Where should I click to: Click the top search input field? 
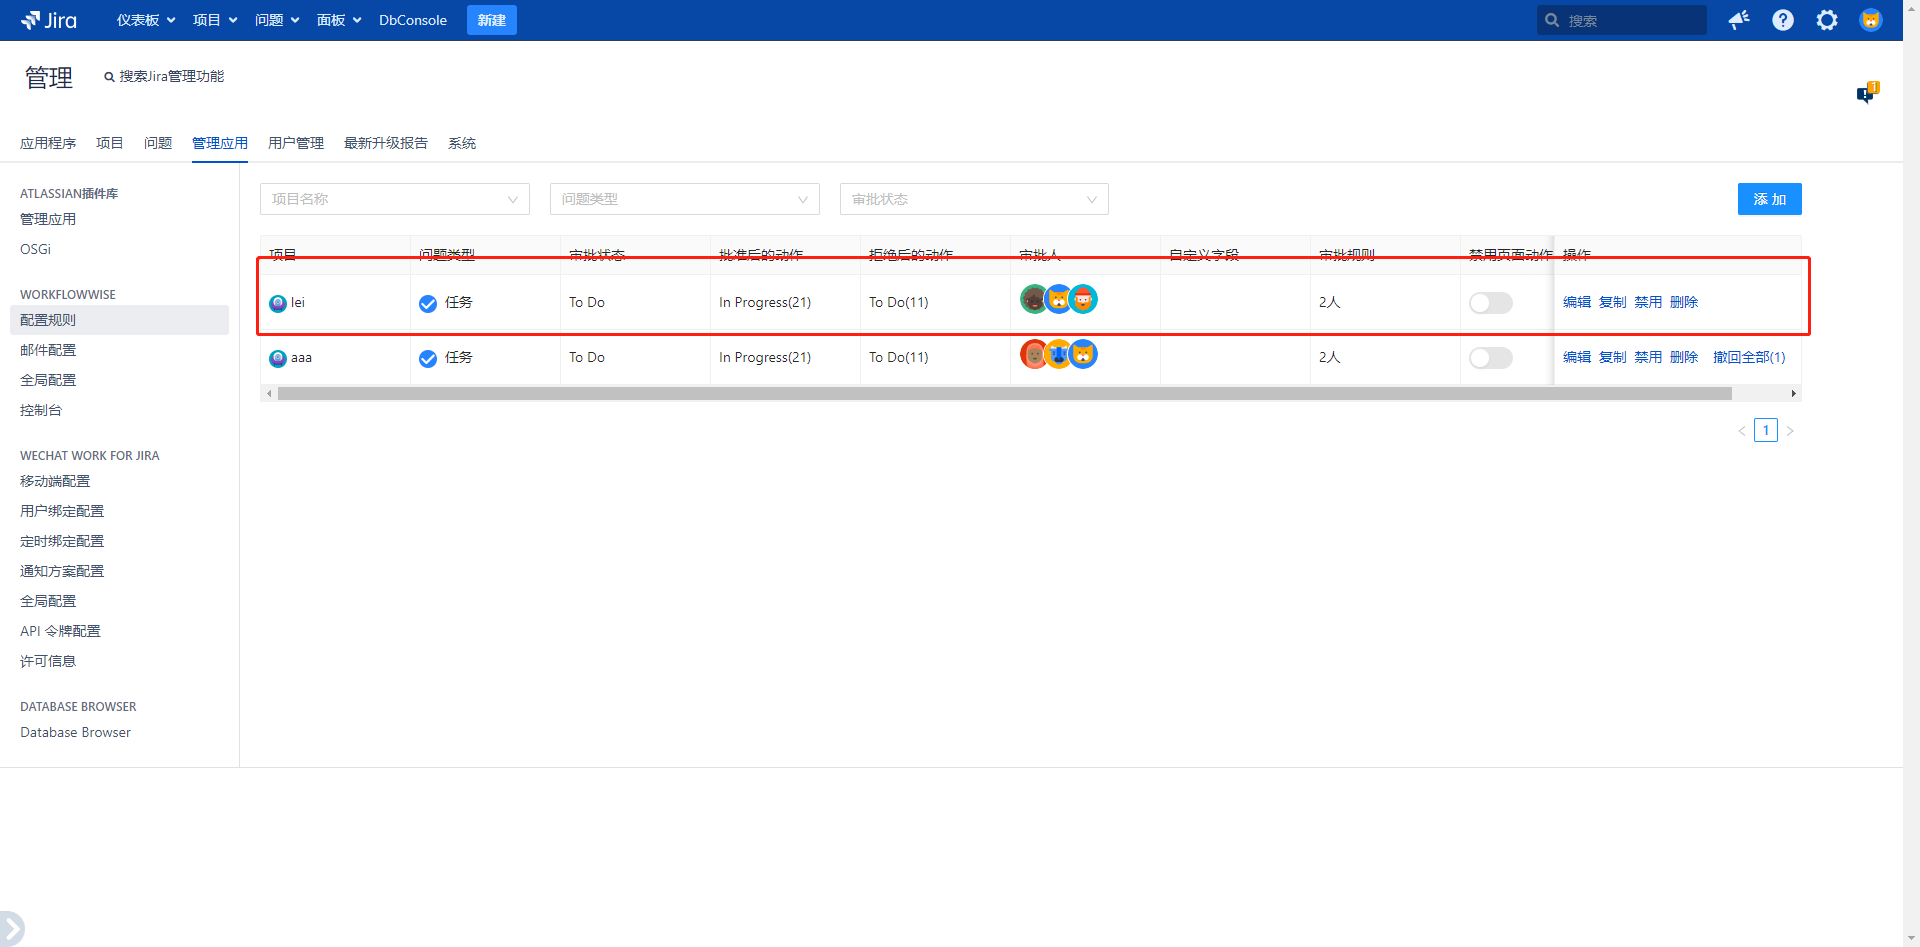coord(1630,20)
